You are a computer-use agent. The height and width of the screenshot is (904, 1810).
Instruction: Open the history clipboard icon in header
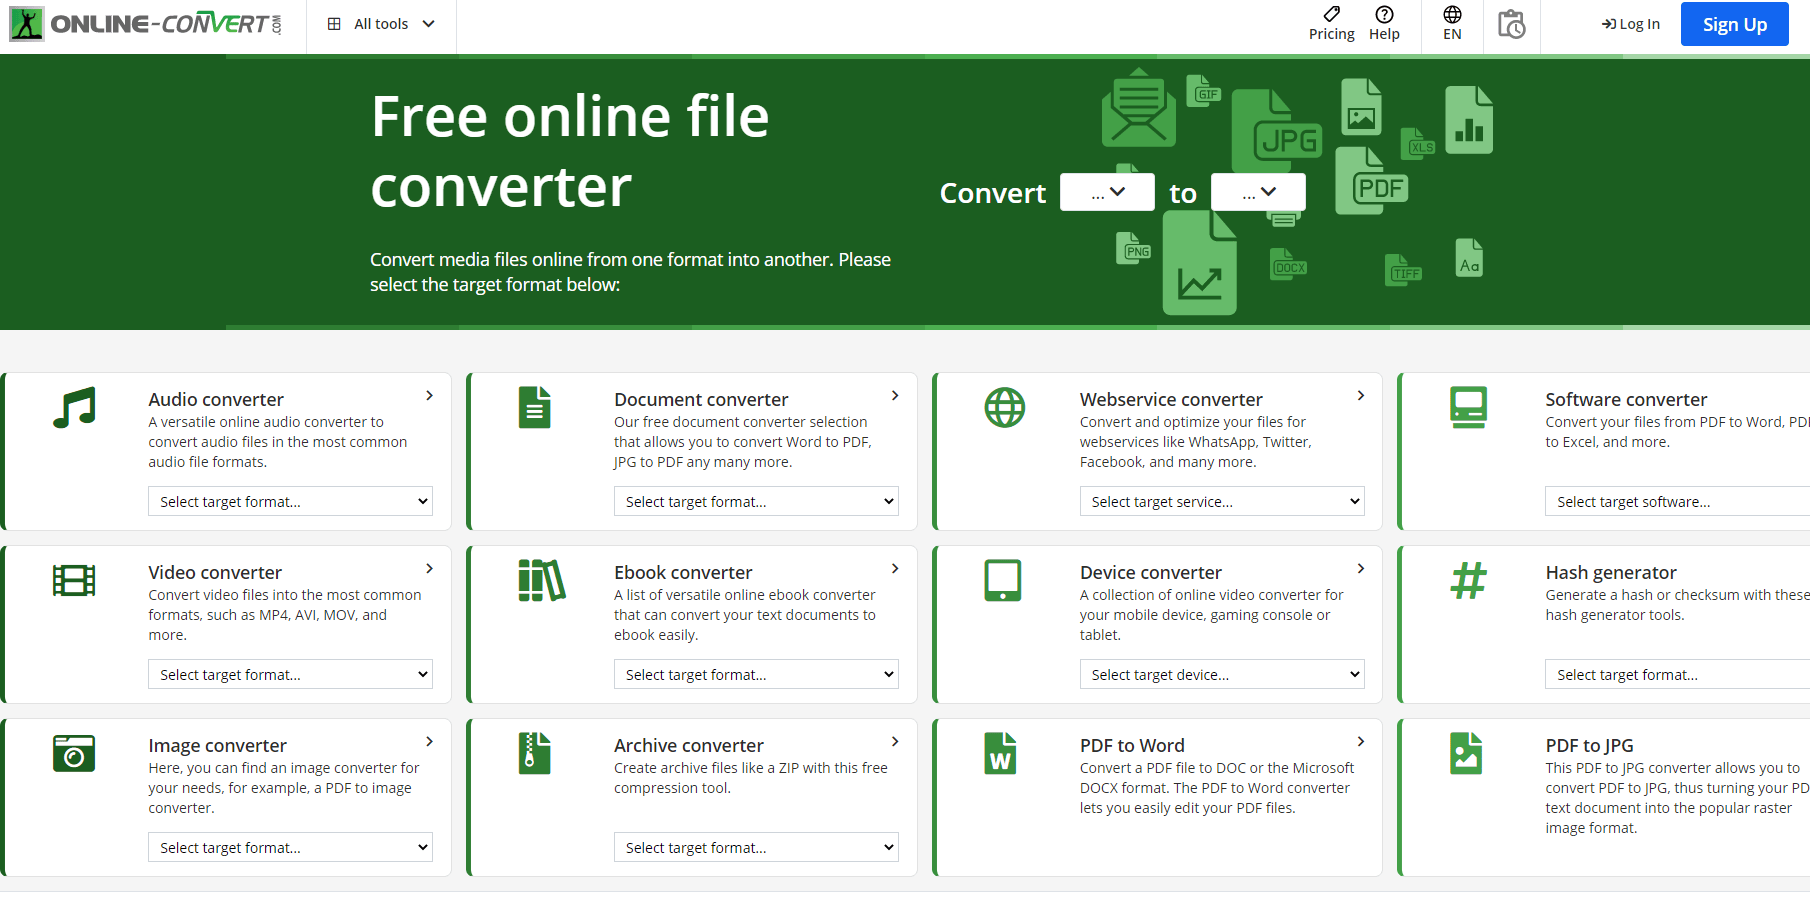pos(1511,24)
